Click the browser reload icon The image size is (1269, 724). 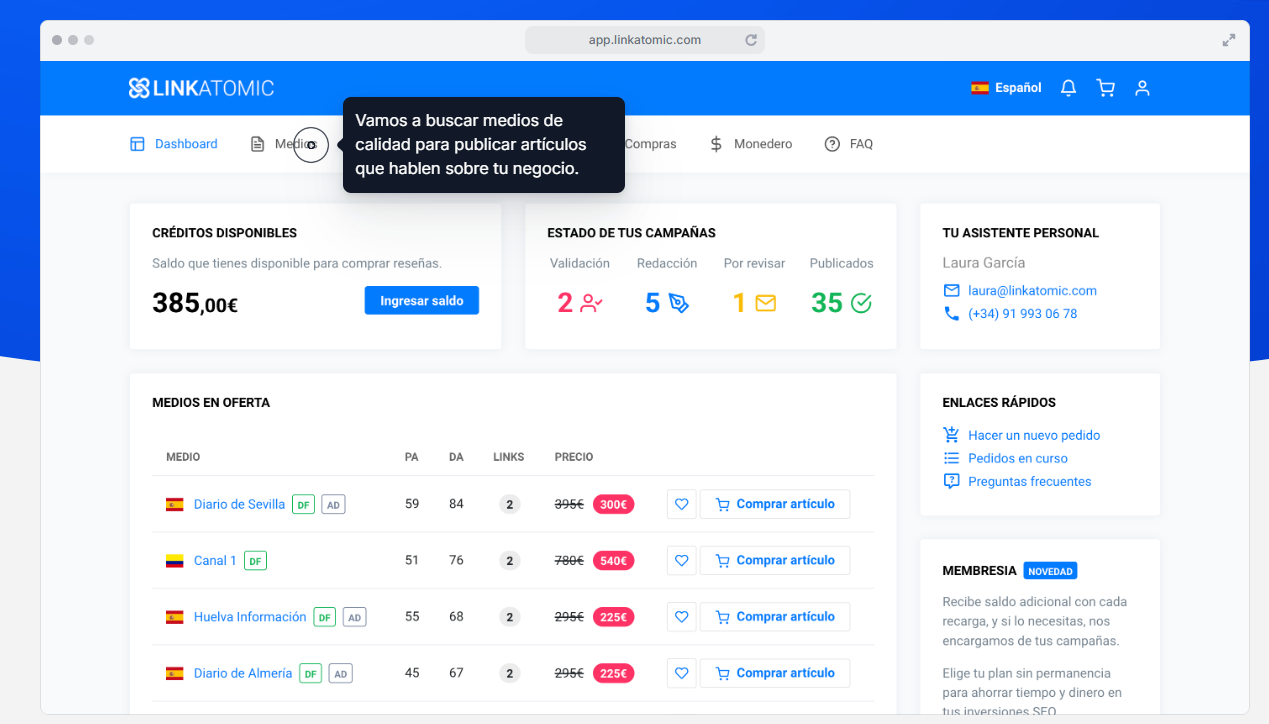[751, 40]
